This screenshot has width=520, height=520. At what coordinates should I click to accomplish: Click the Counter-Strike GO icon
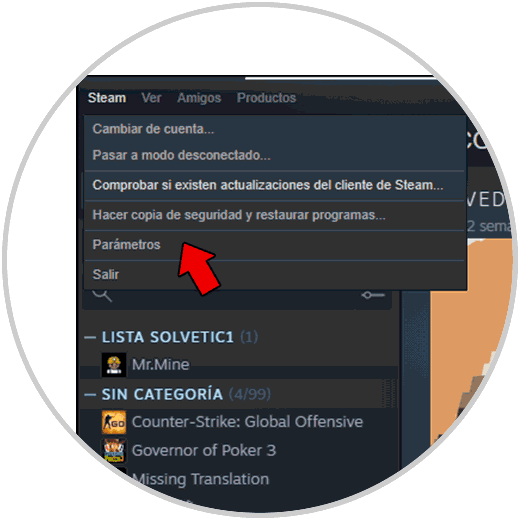point(114,422)
